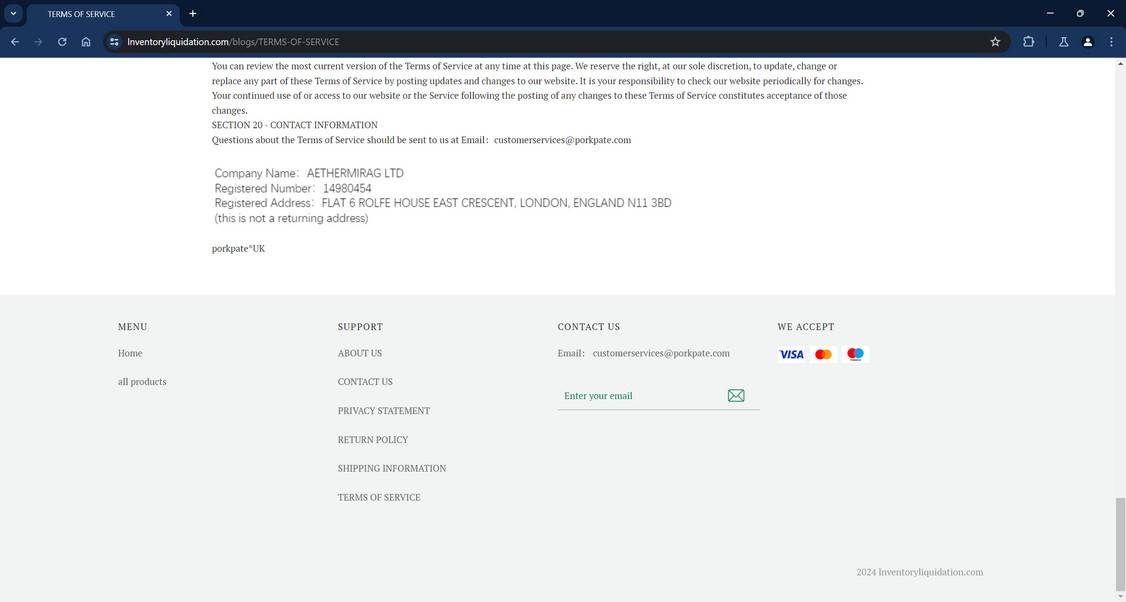Open the RETURN POLICY link
Viewport: 1126px width, 602px height.
pyautogui.click(x=373, y=439)
